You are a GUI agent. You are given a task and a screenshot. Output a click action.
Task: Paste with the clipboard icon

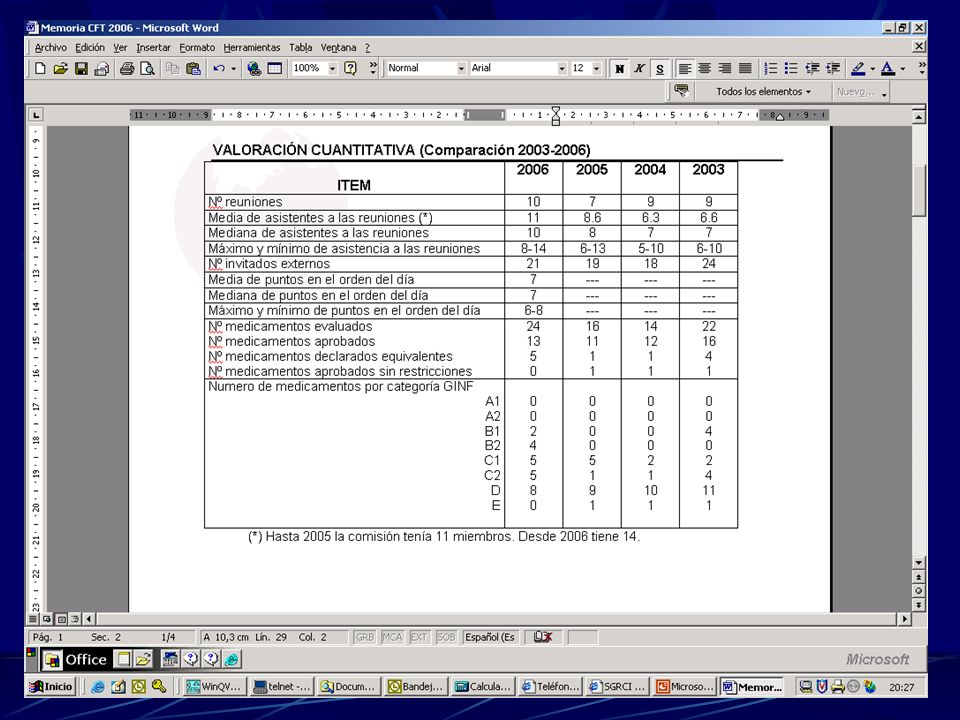[x=193, y=69]
